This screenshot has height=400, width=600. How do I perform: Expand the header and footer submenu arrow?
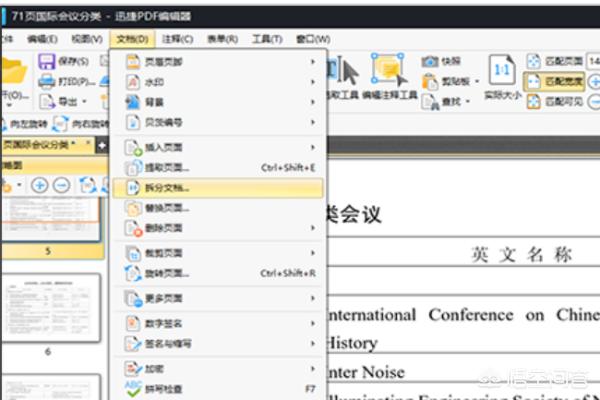point(313,62)
